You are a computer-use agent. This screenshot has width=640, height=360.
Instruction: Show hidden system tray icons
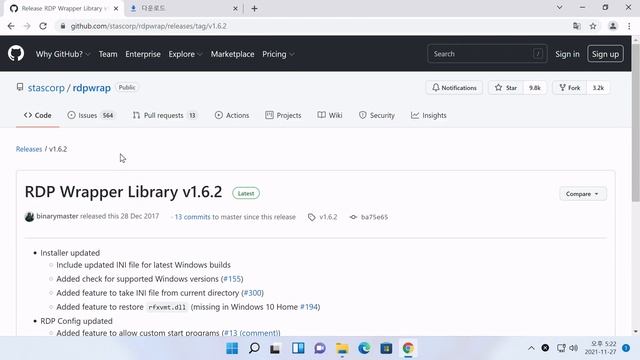[x=531, y=348]
